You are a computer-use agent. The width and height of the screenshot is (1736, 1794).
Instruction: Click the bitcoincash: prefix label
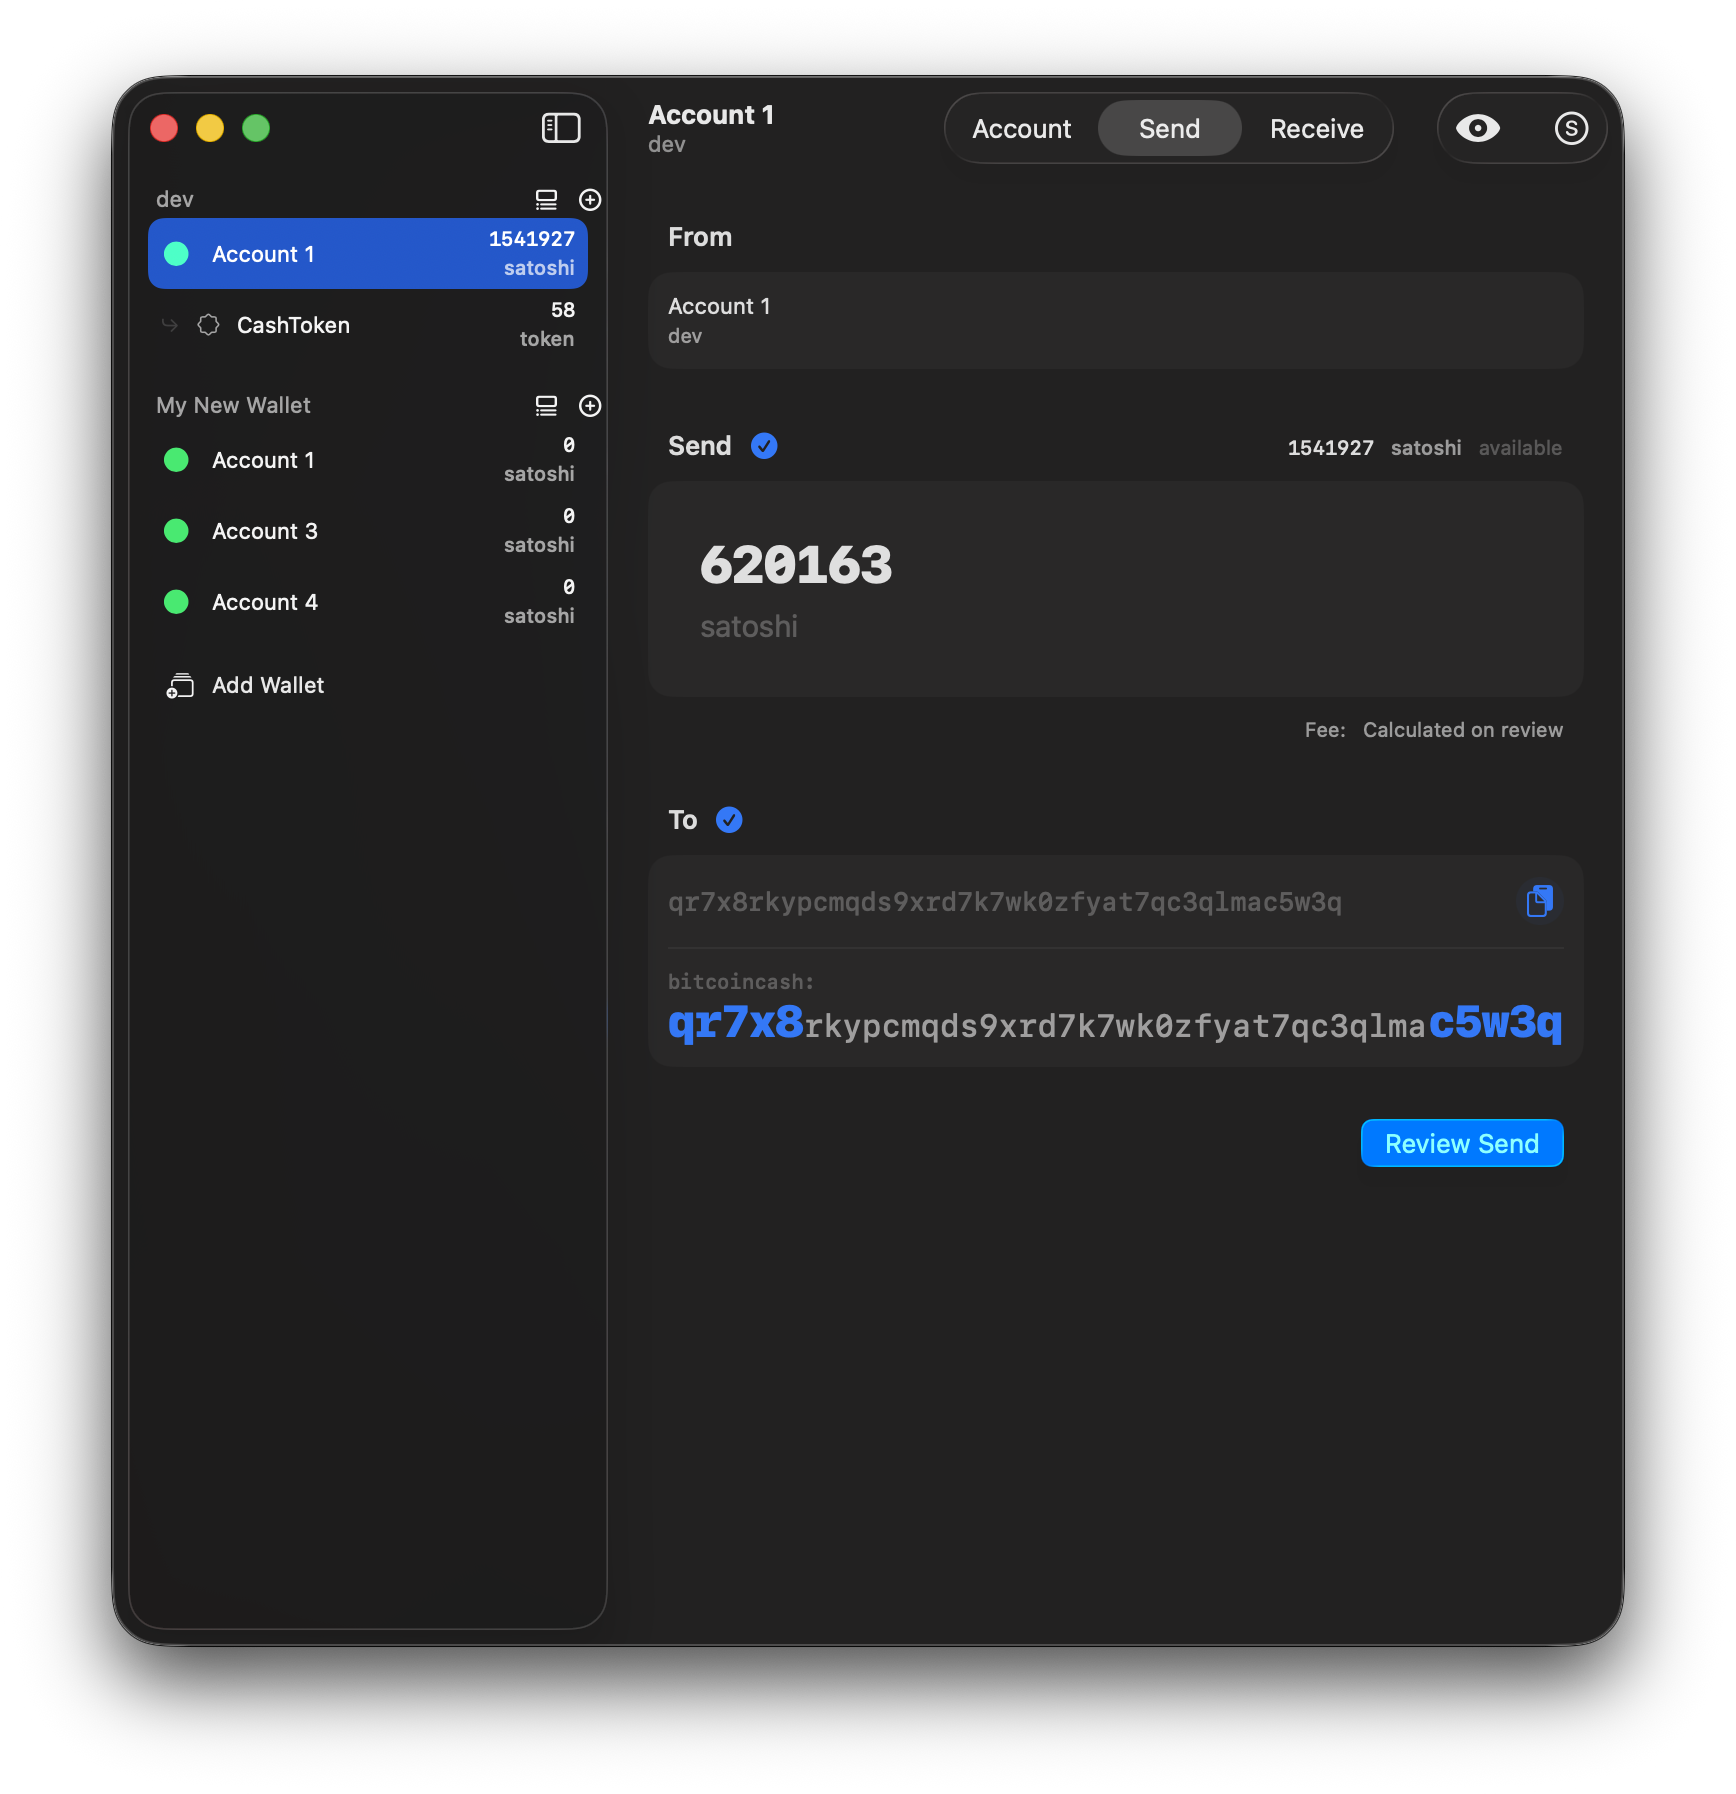[741, 982]
